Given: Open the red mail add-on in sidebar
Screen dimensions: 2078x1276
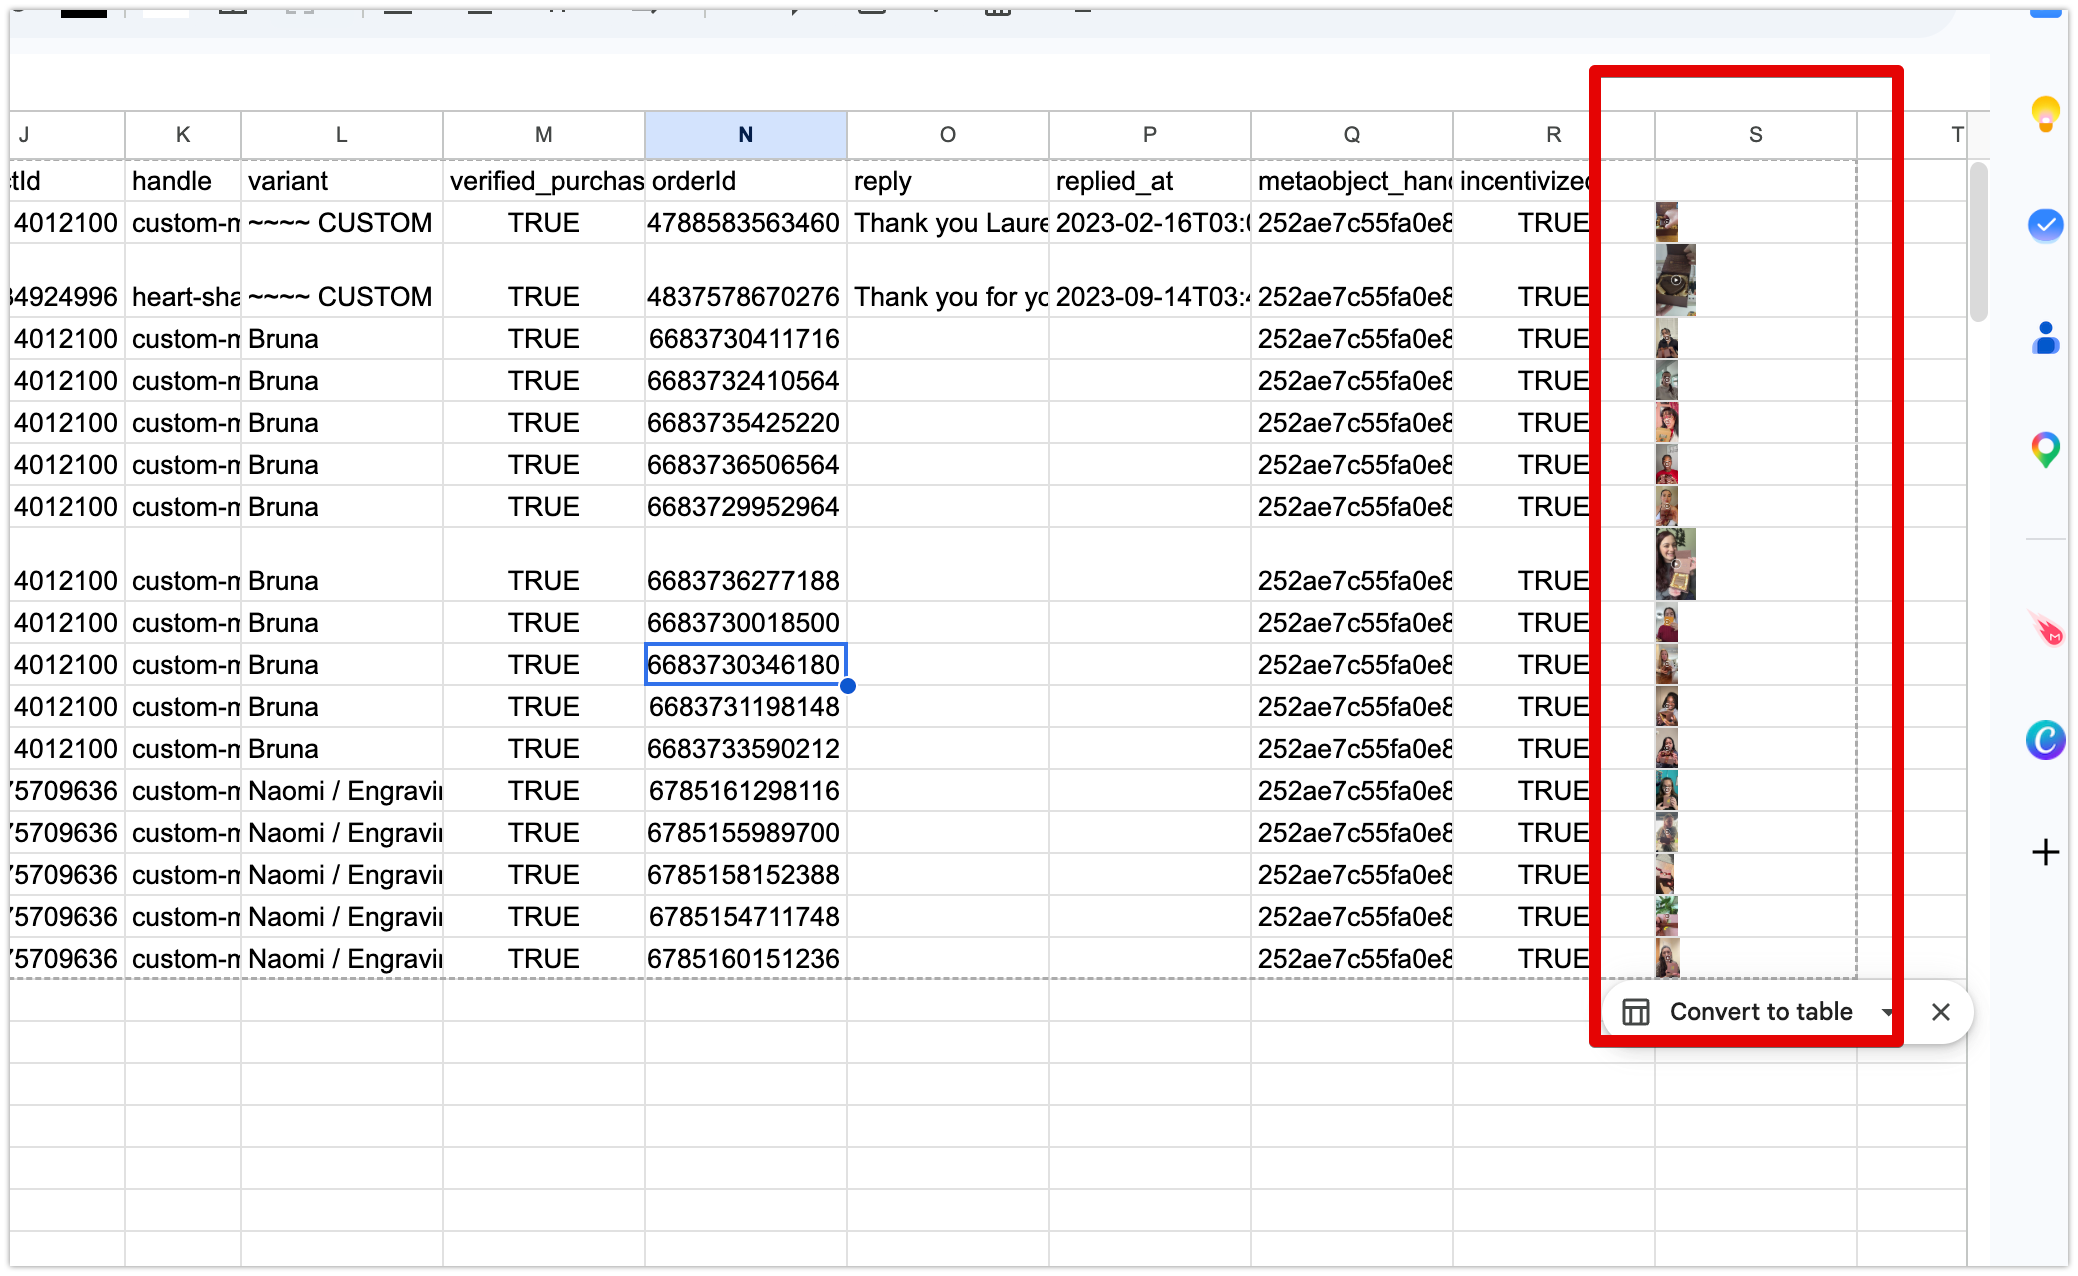Looking at the screenshot, I should tap(2045, 629).
